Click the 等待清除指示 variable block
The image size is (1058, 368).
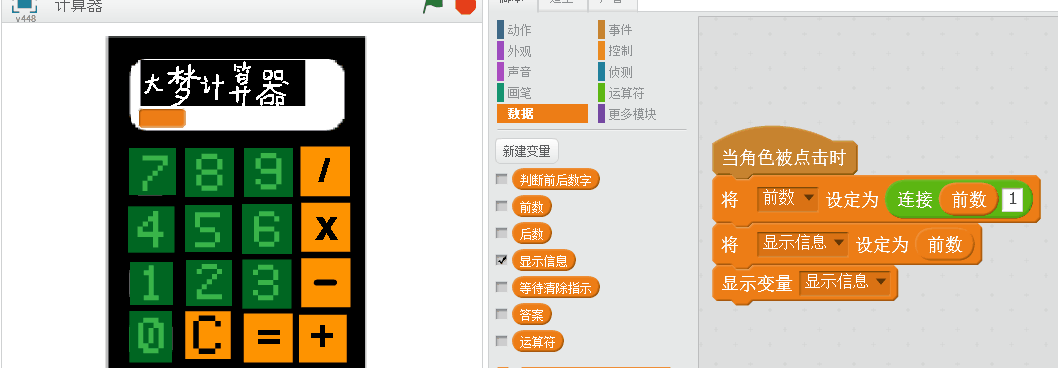[555, 288]
